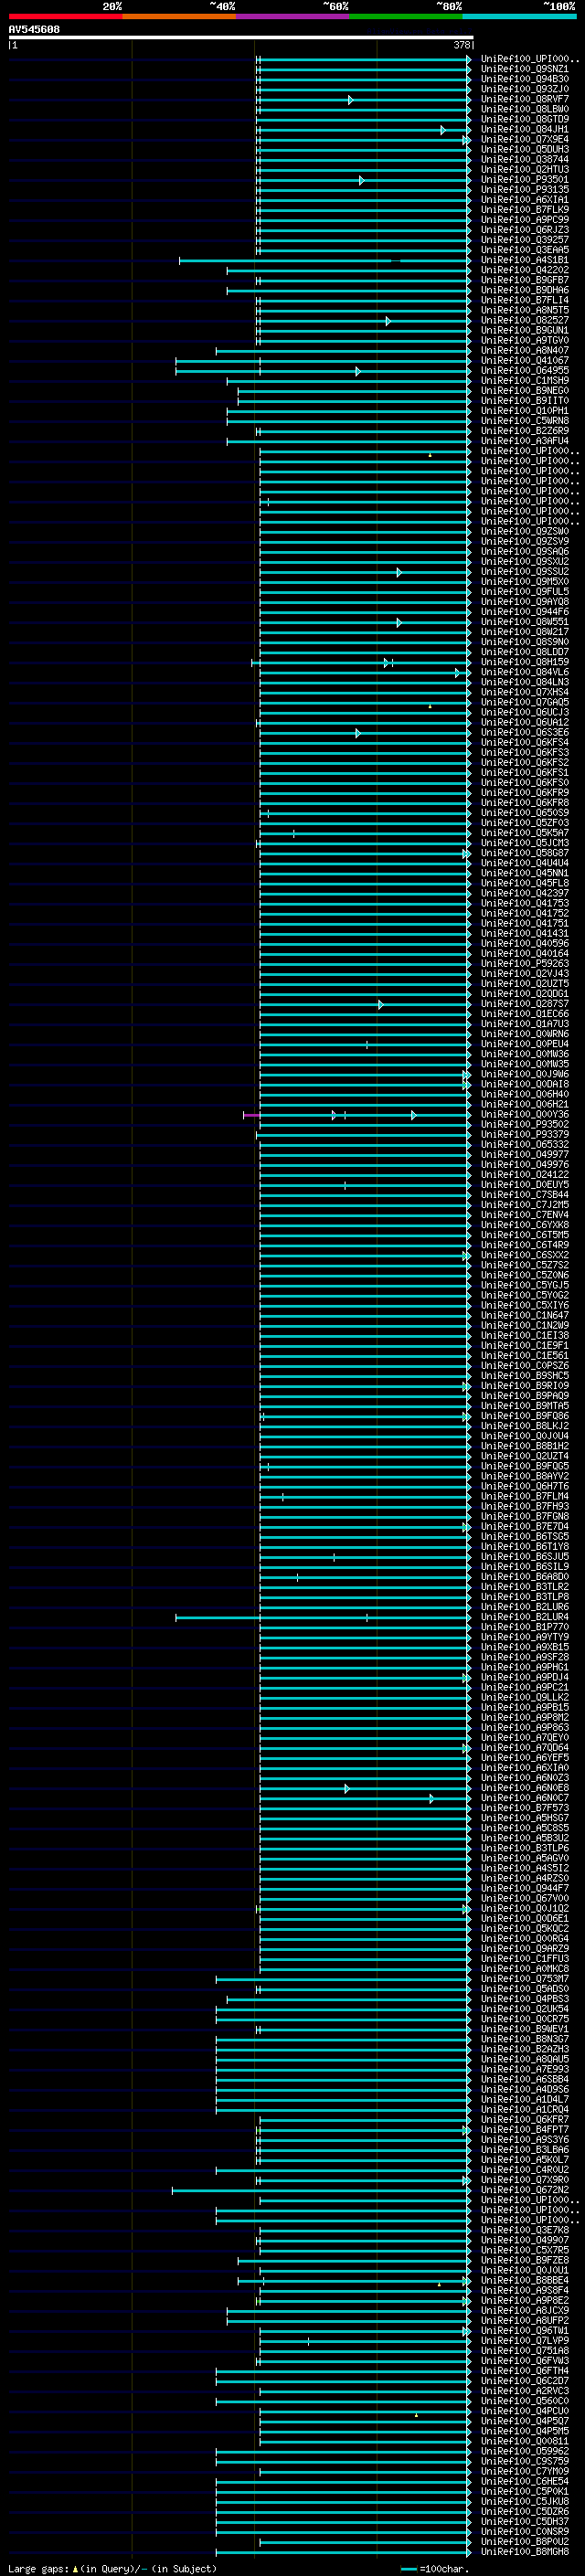Image resolution: width=585 pixels, height=2576 pixels.
Task: Click the alignment bar of UniRef100_A4S1B1
Action: pyautogui.click(x=325, y=261)
